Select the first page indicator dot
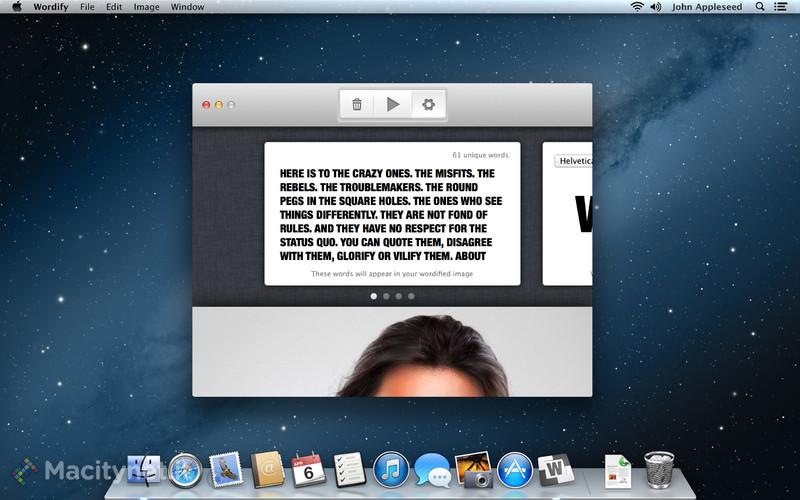The image size is (800, 500). [374, 296]
